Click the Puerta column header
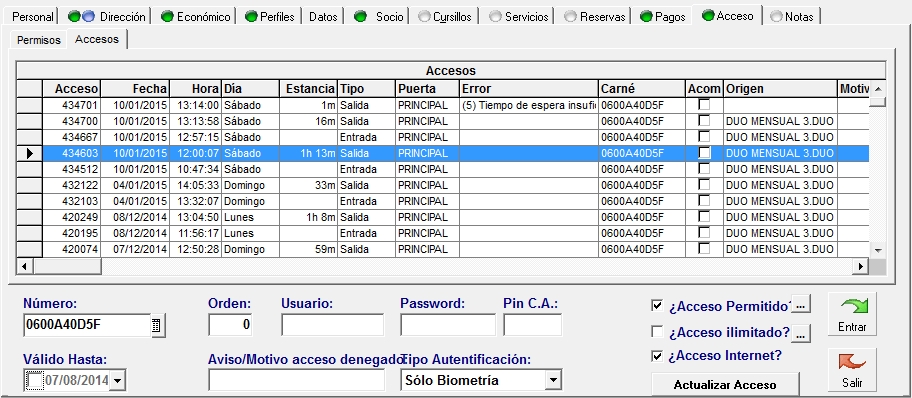Screen dimensions: 912x398 pos(428,89)
